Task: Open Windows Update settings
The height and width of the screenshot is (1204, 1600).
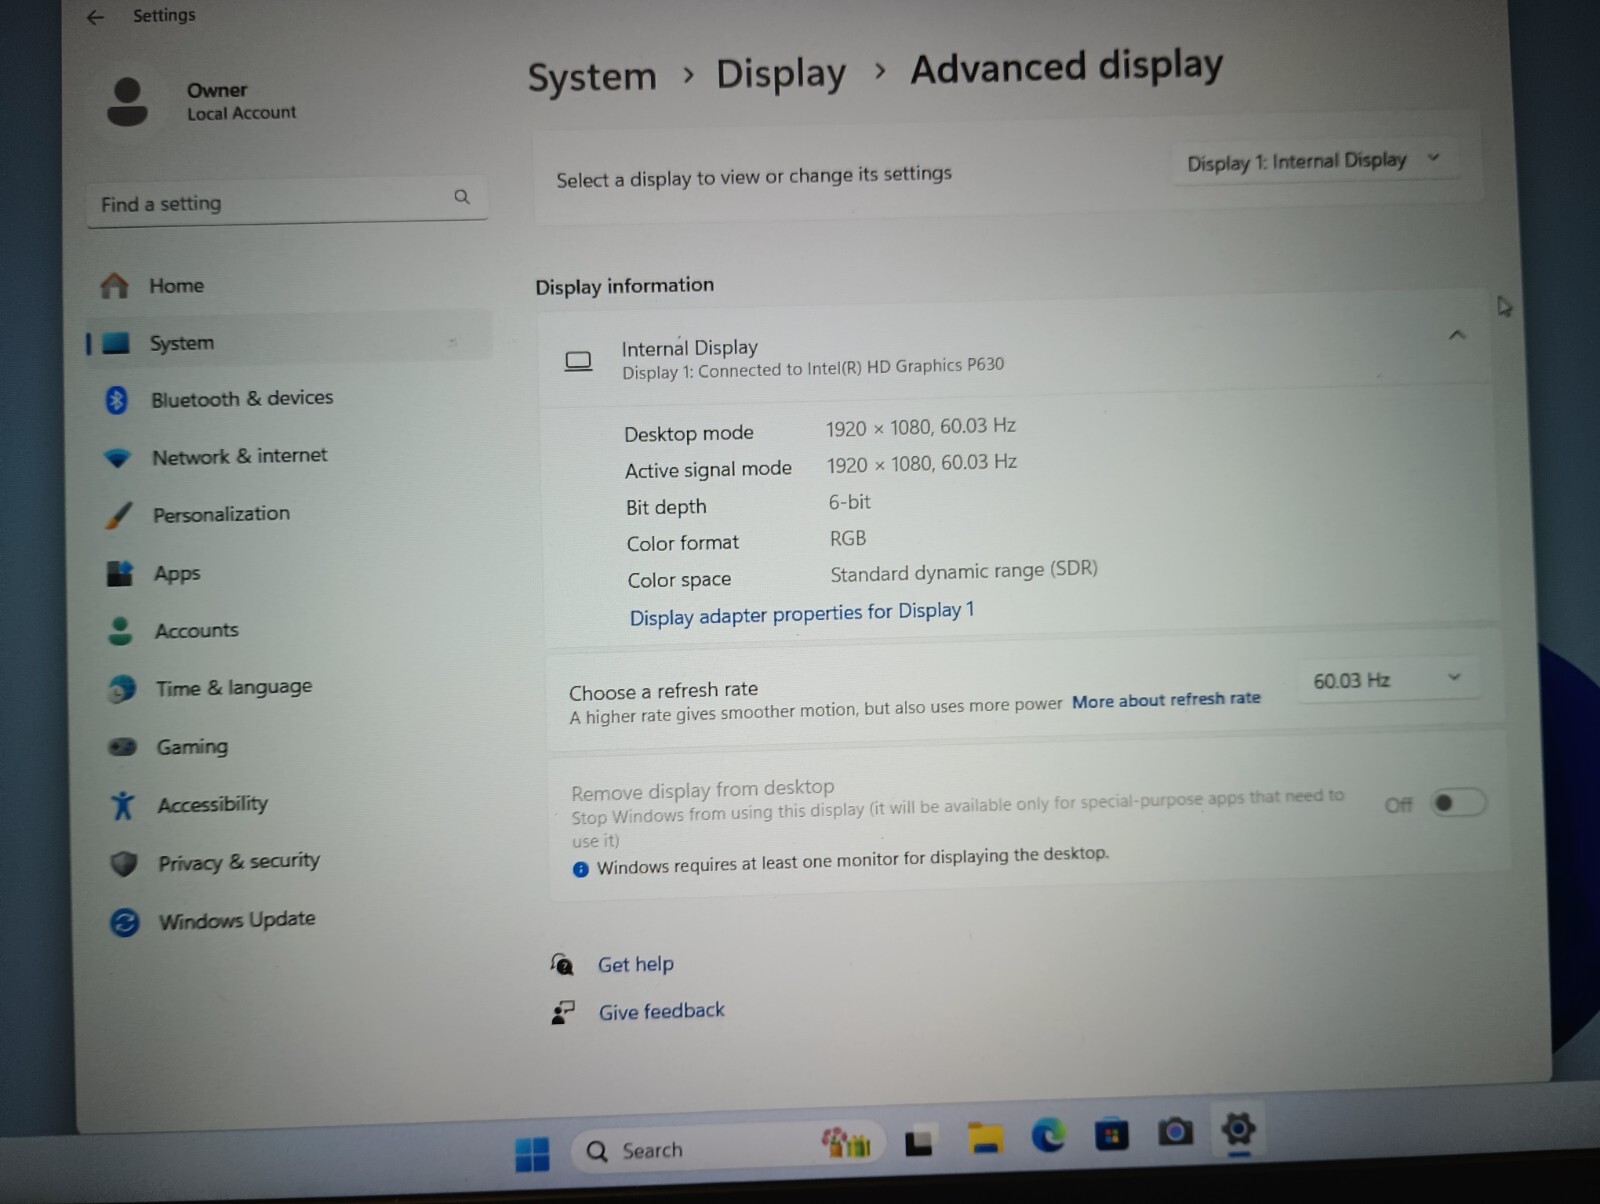Action: click(x=237, y=920)
